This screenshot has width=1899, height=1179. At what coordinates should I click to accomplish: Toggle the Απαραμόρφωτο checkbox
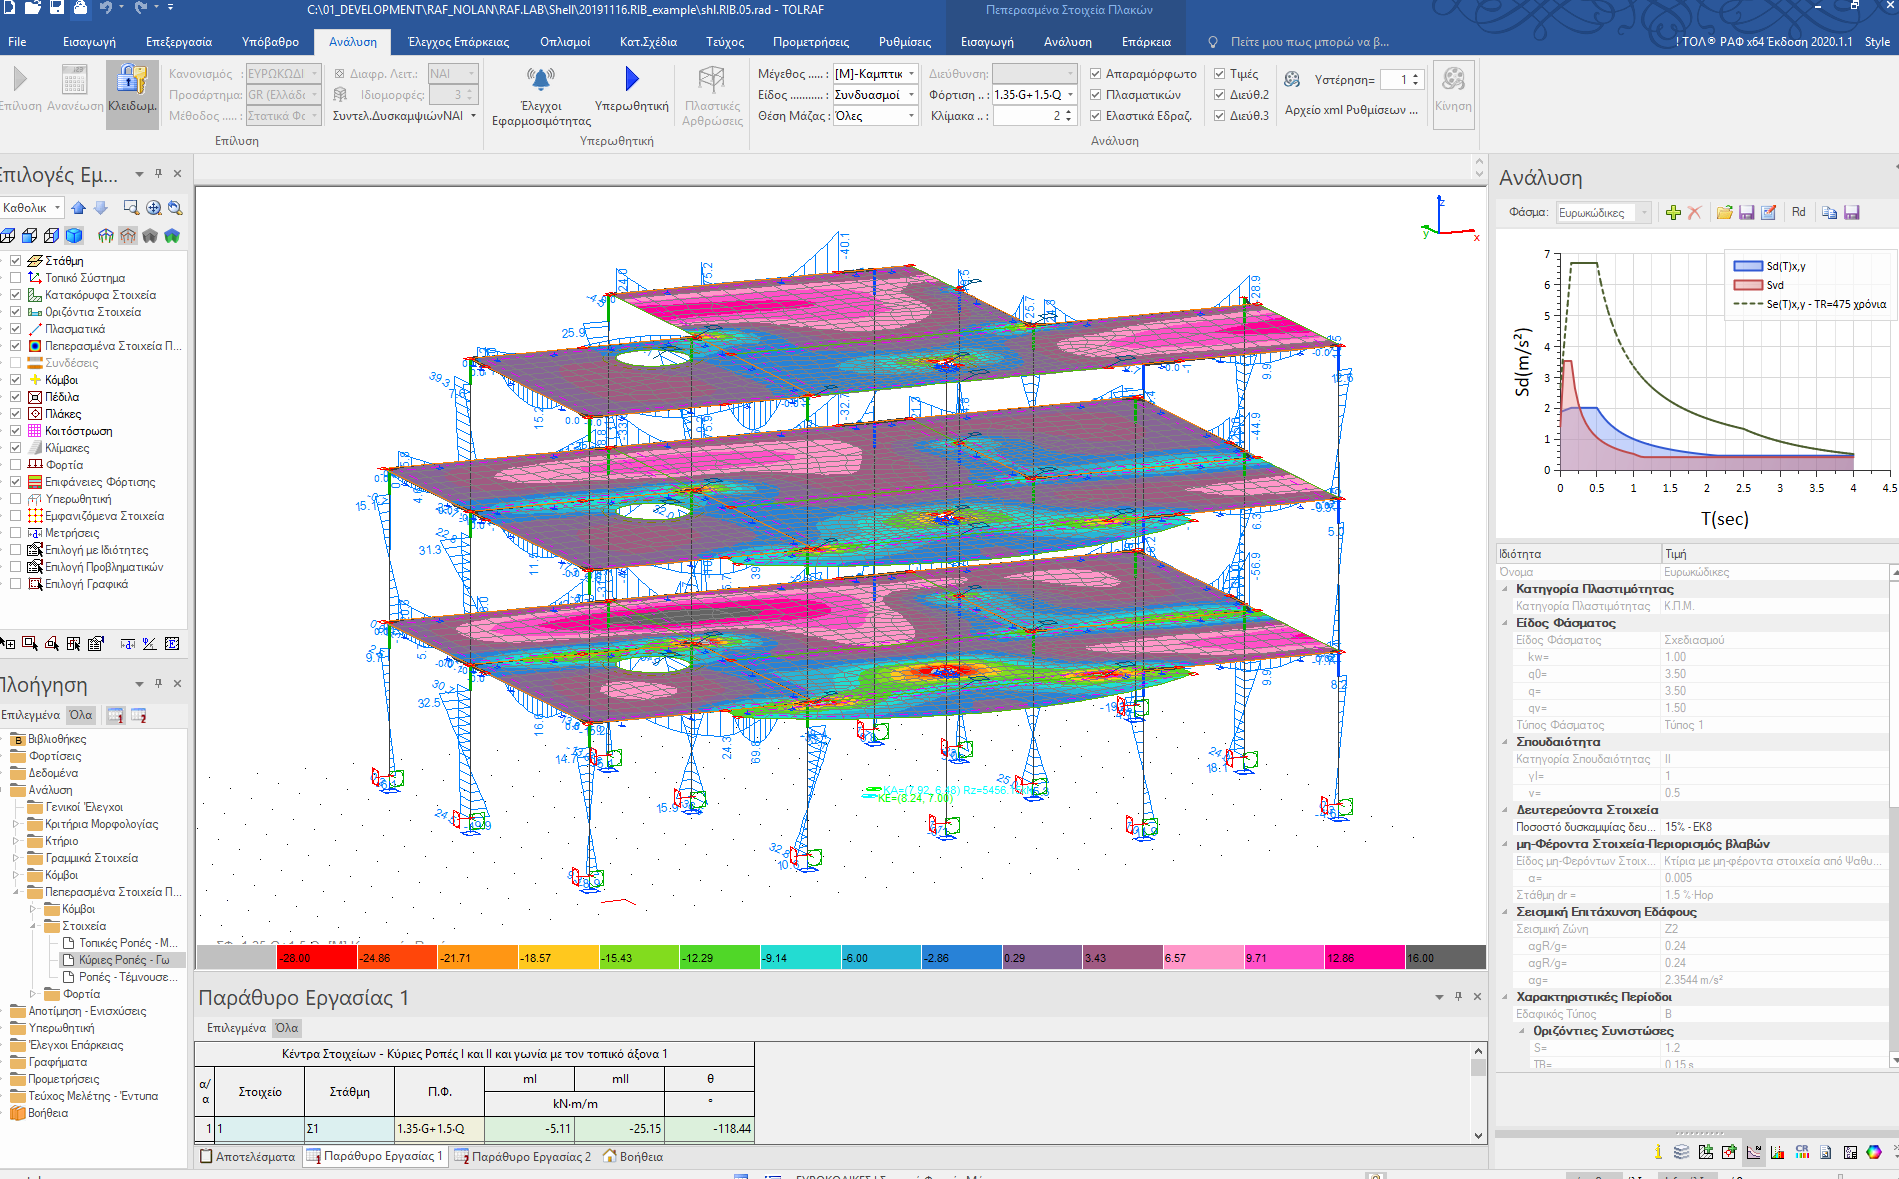pos(1096,74)
